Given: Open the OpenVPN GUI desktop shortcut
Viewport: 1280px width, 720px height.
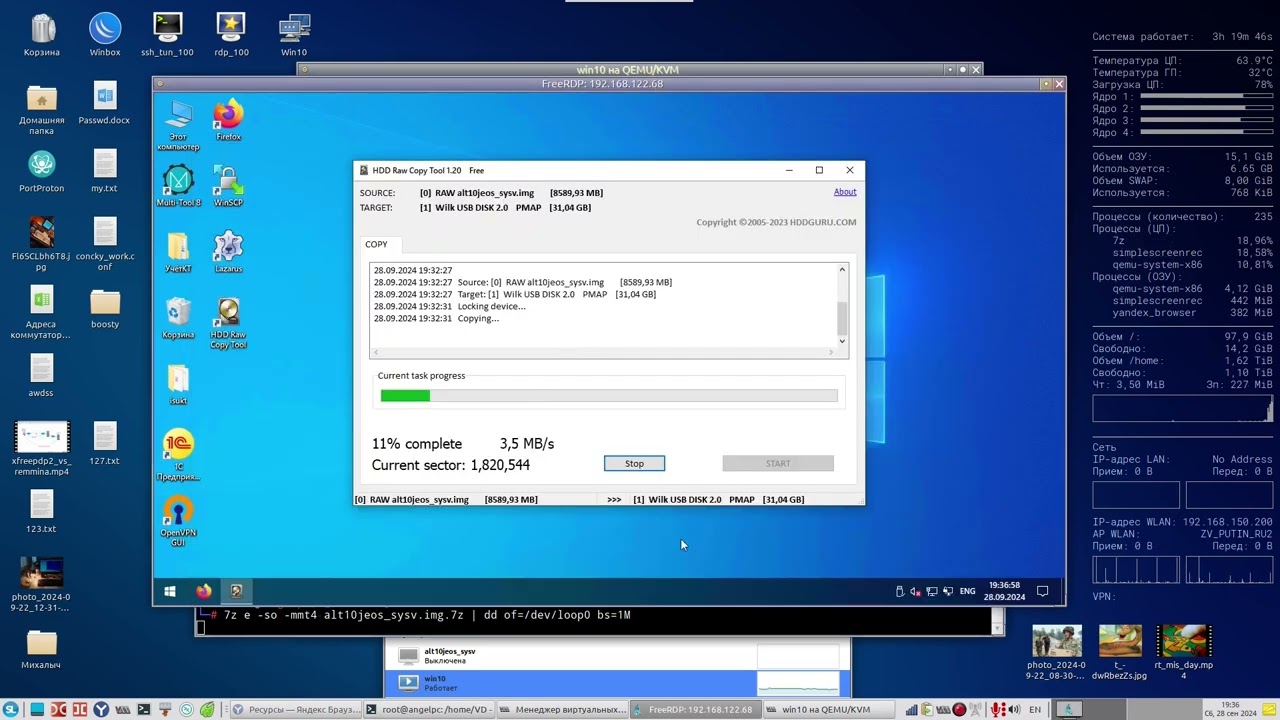Looking at the screenshot, I should pyautogui.click(x=178, y=521).
